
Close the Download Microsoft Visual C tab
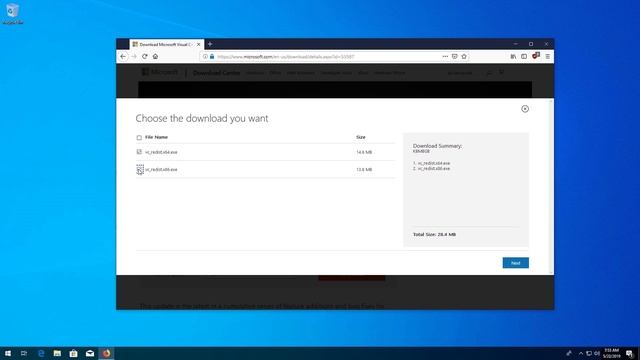[199, 44]
